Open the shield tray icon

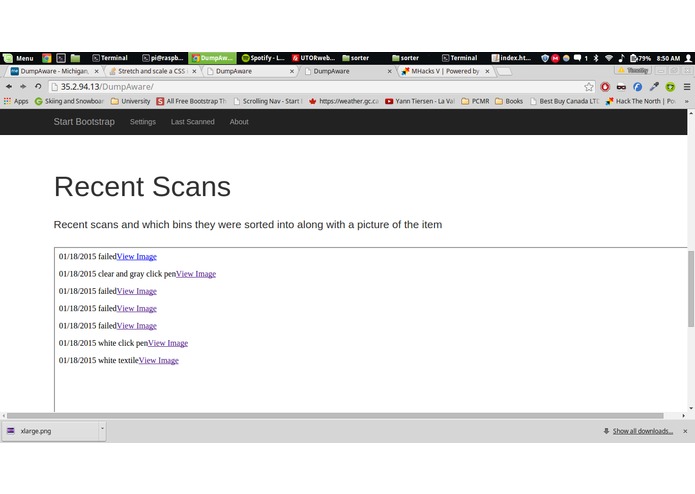click(x=545, y=58)
